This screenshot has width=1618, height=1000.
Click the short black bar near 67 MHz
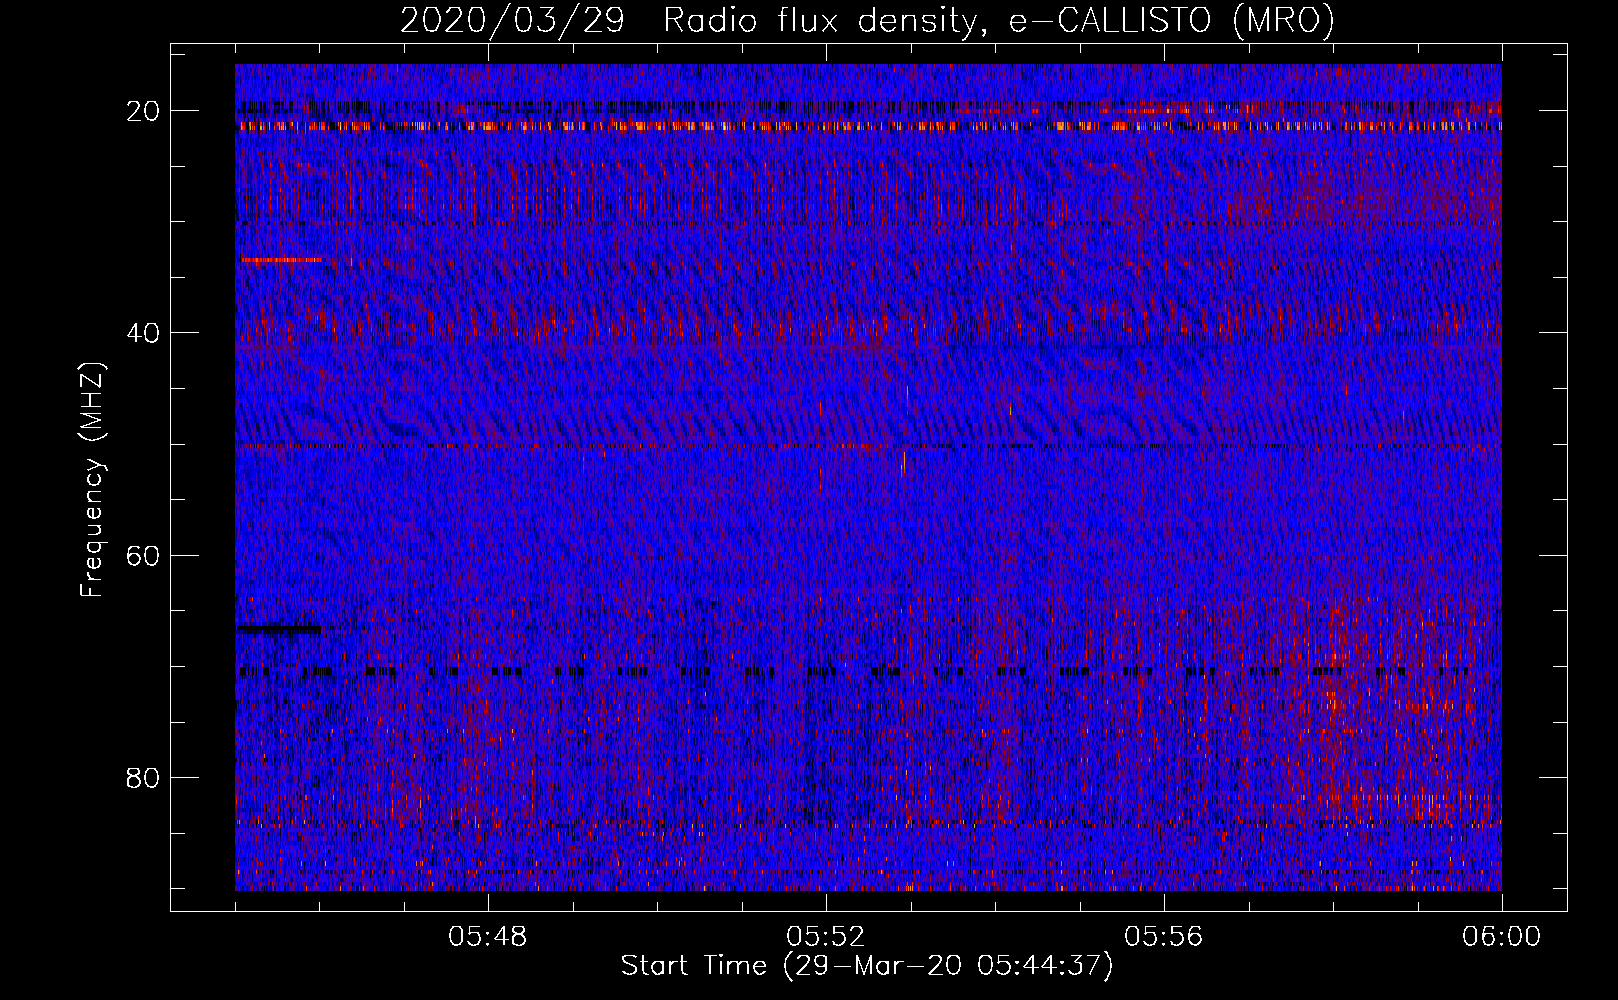pyautogui.click(x=279, y=630)
